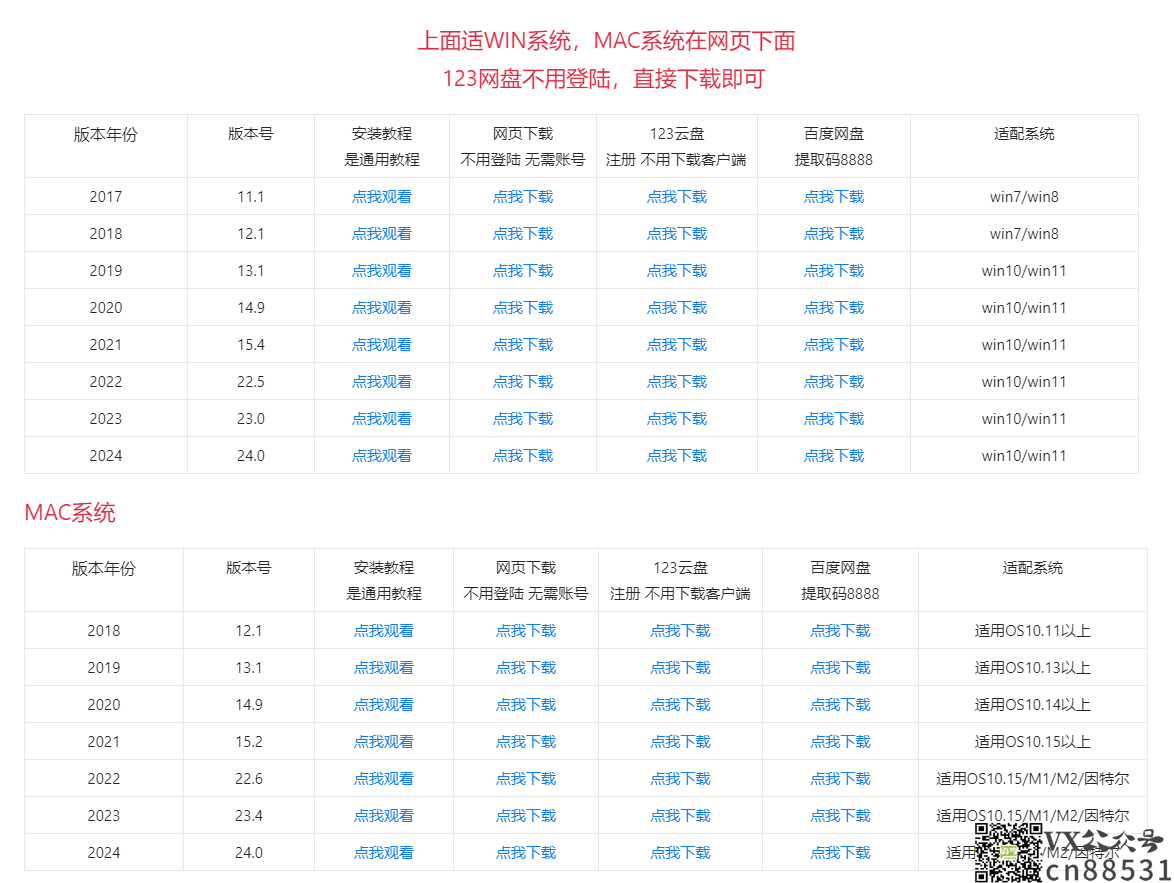This screenshot has width=1174, height=883.
Task: Select version number 11.1 cell
Action: [x=251, y=197]
